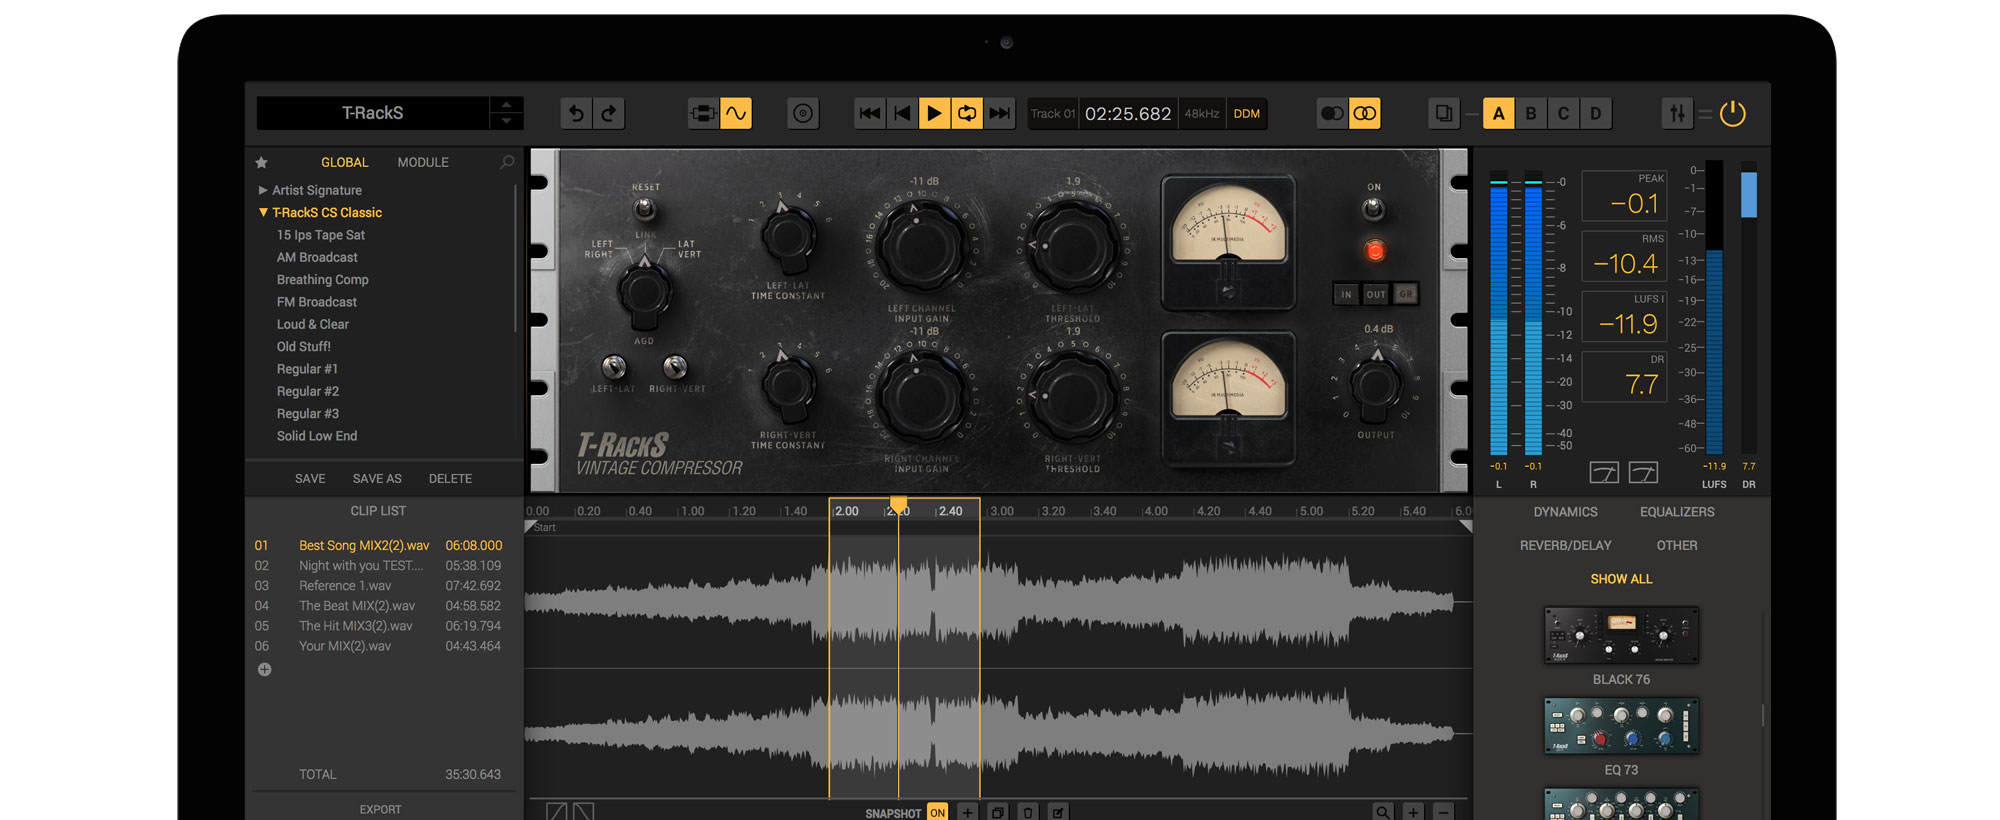Screen dimensions: 2000x820
Task: Click the power button icon
Action: click(1732, 114)
